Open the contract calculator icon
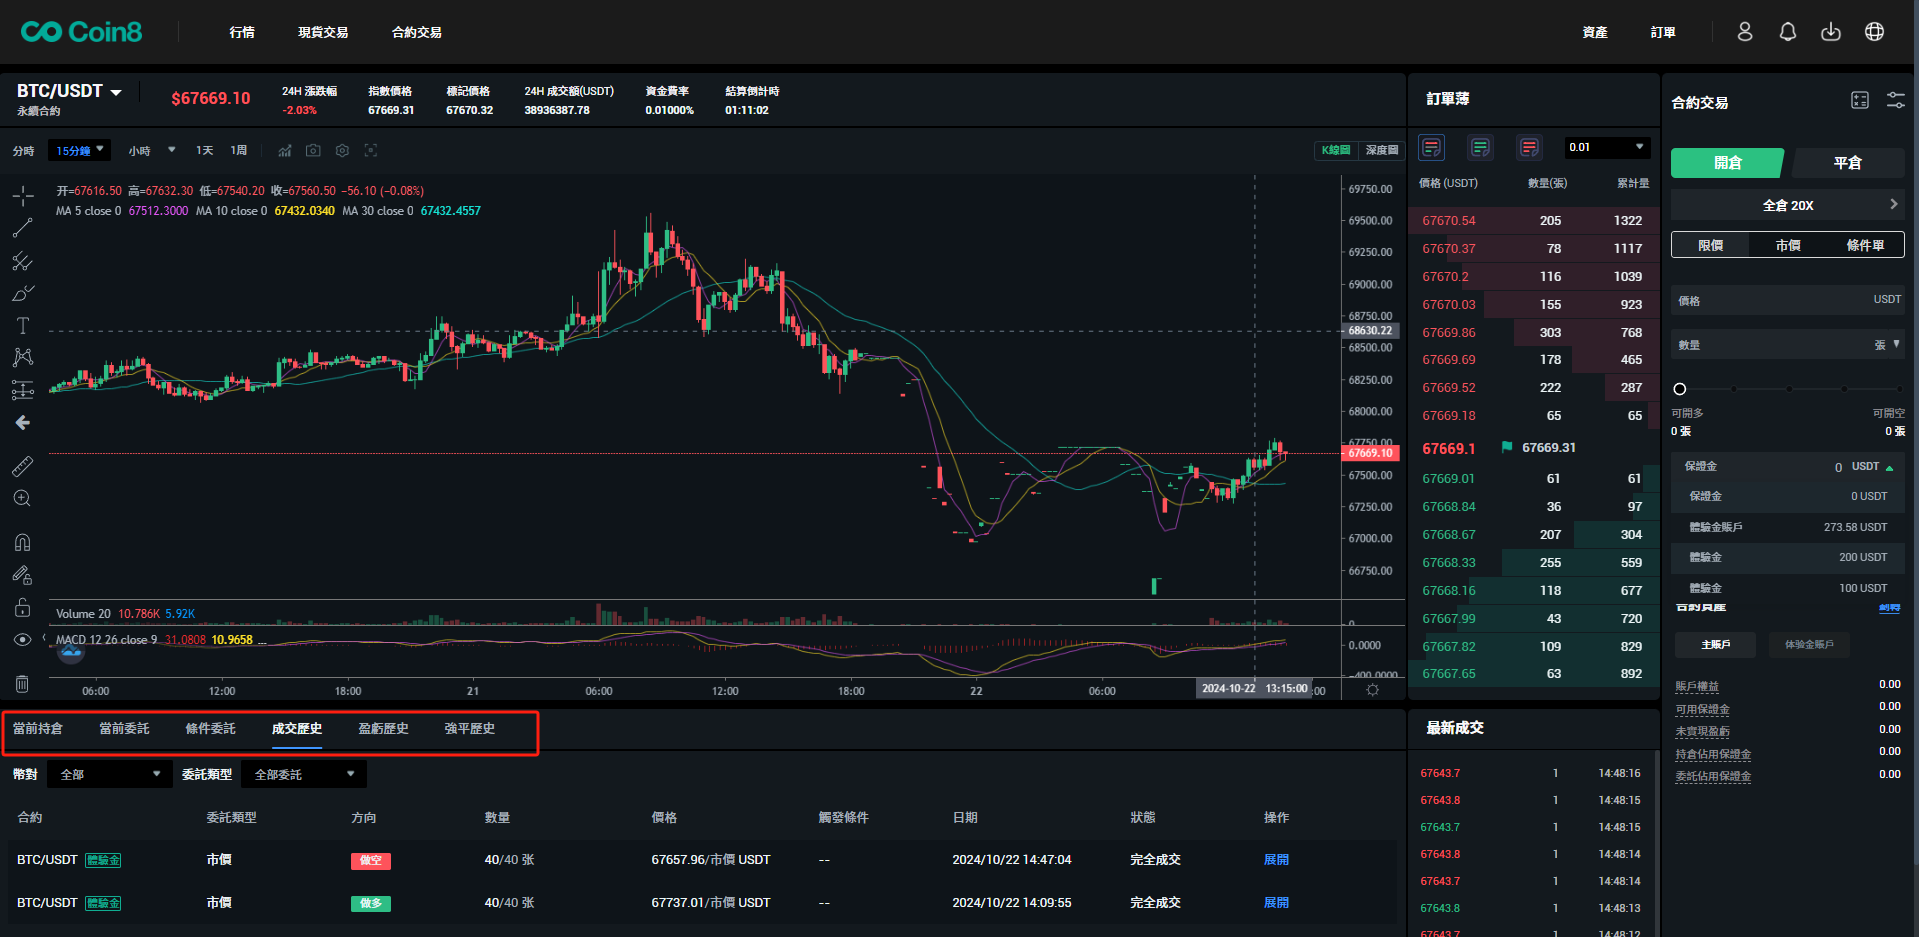 coord(1859,100)
